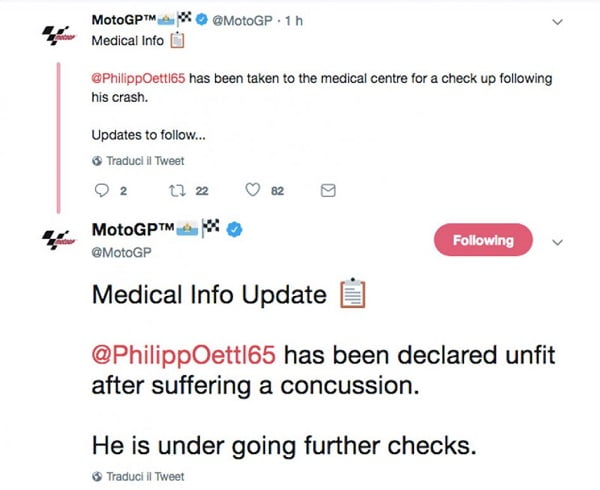
Task: Click the globe icon beside the bottom Traduci il Tweet
Action: tap(96, 475)
